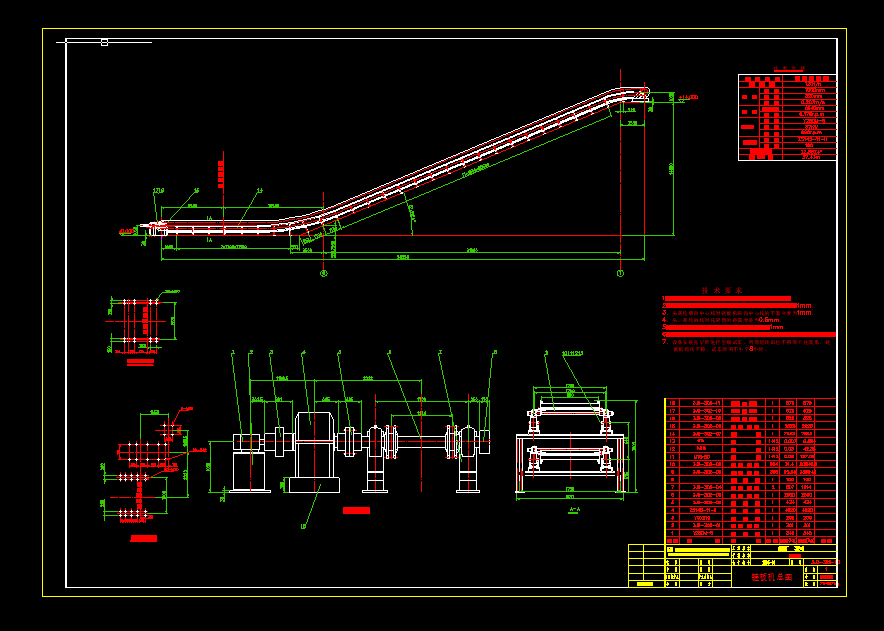The height and width of the screenshot is (631, 884).
Task: Click callout number 9 above the A—A section
Action: (x=546, y=353)
